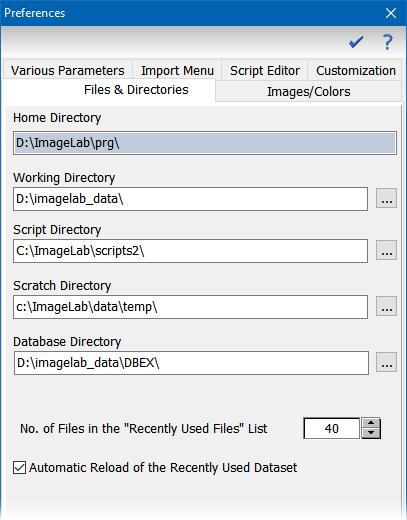Select the Files & Directories tab
The width and height of the screenshot is (407, 520).
pos(136,90)
